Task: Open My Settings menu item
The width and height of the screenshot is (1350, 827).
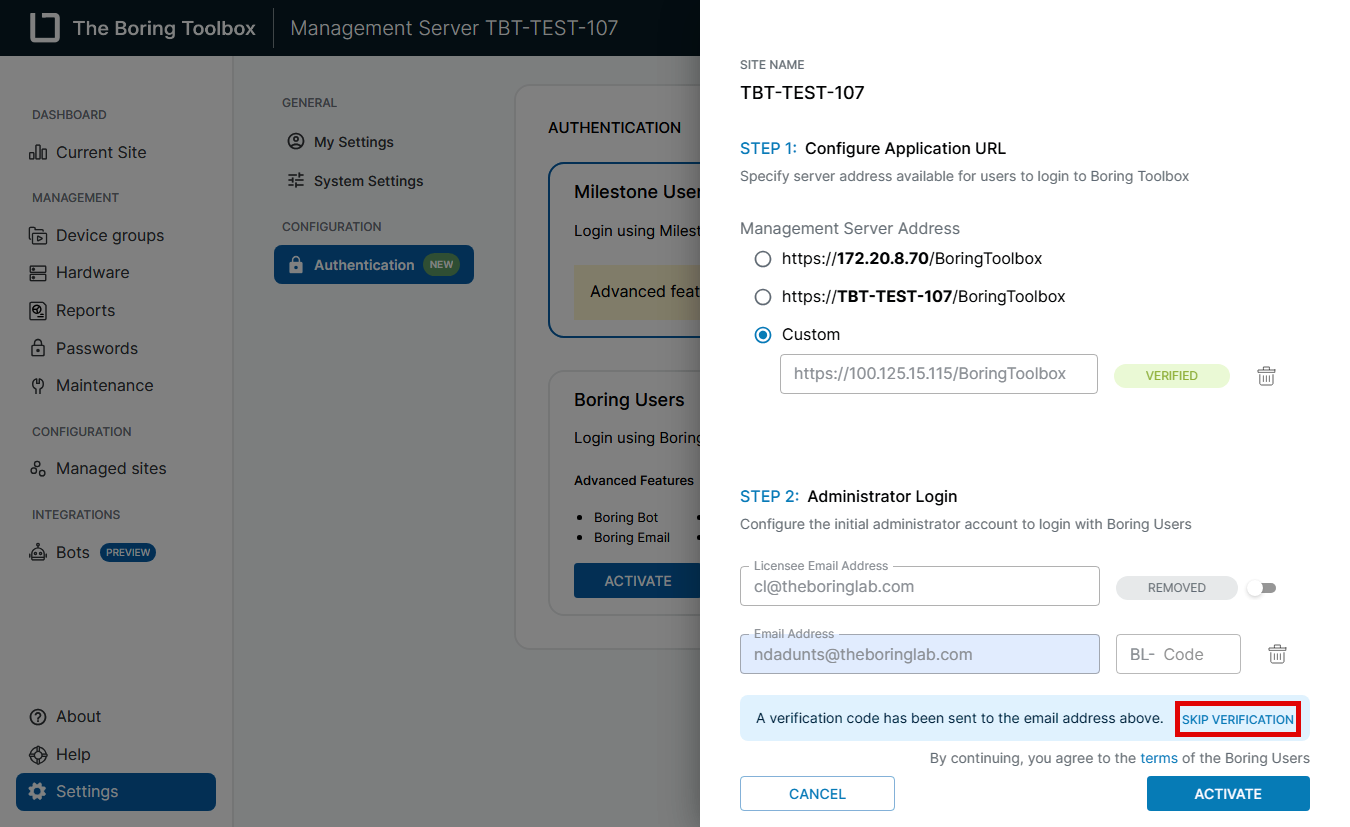Action: point(353,142)
